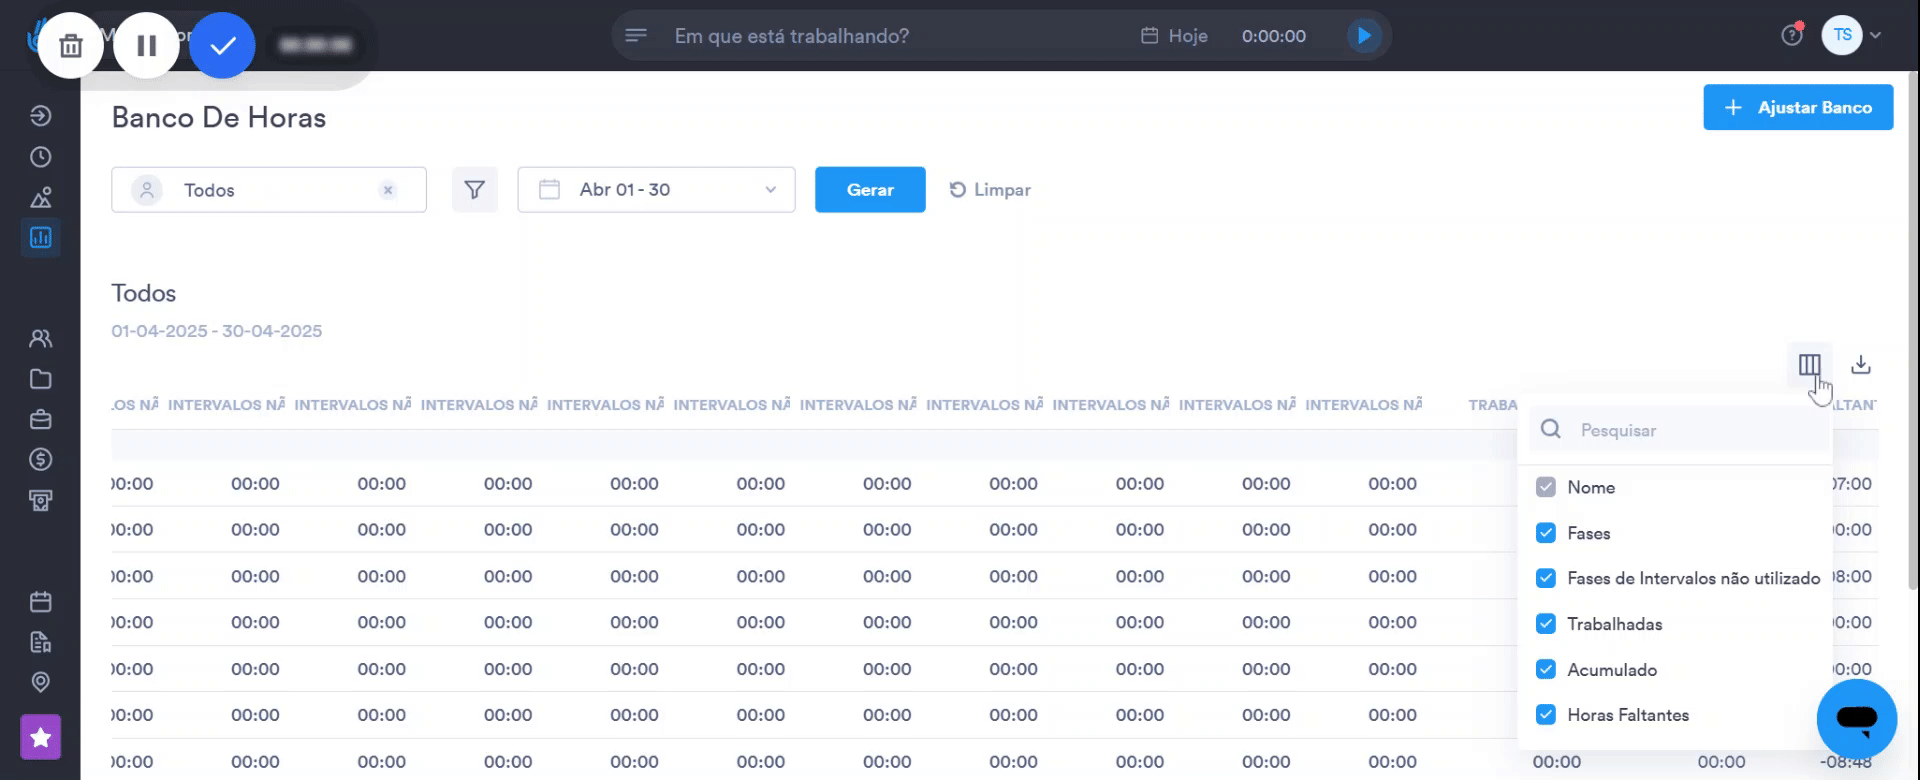The image size is (1920, 780).
Task: Click the Gerar button
Action: click(870, 190)
